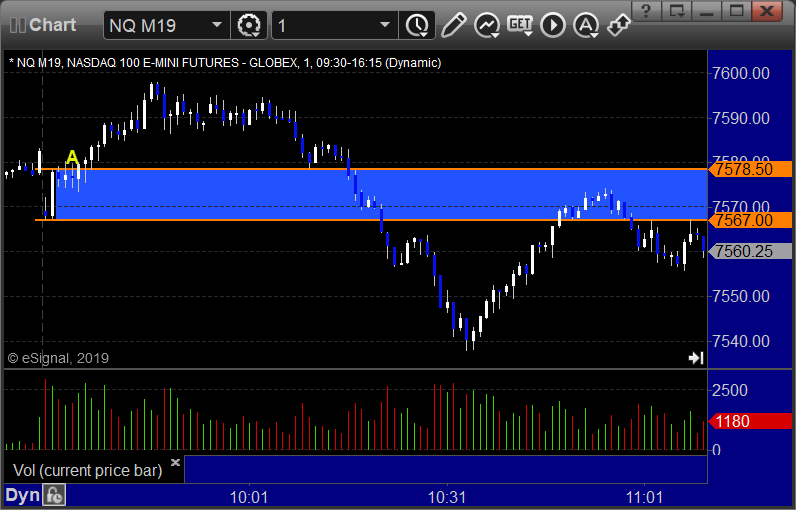Click the 7540.00 price axis label

741,341
